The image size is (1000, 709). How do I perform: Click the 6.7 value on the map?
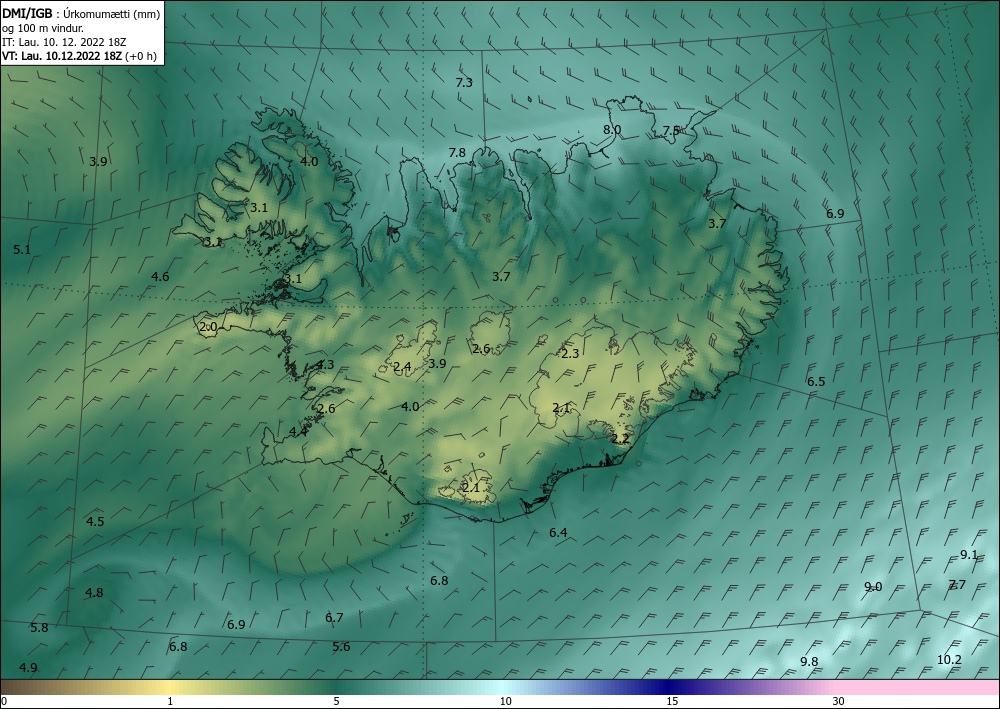(334, 617)
